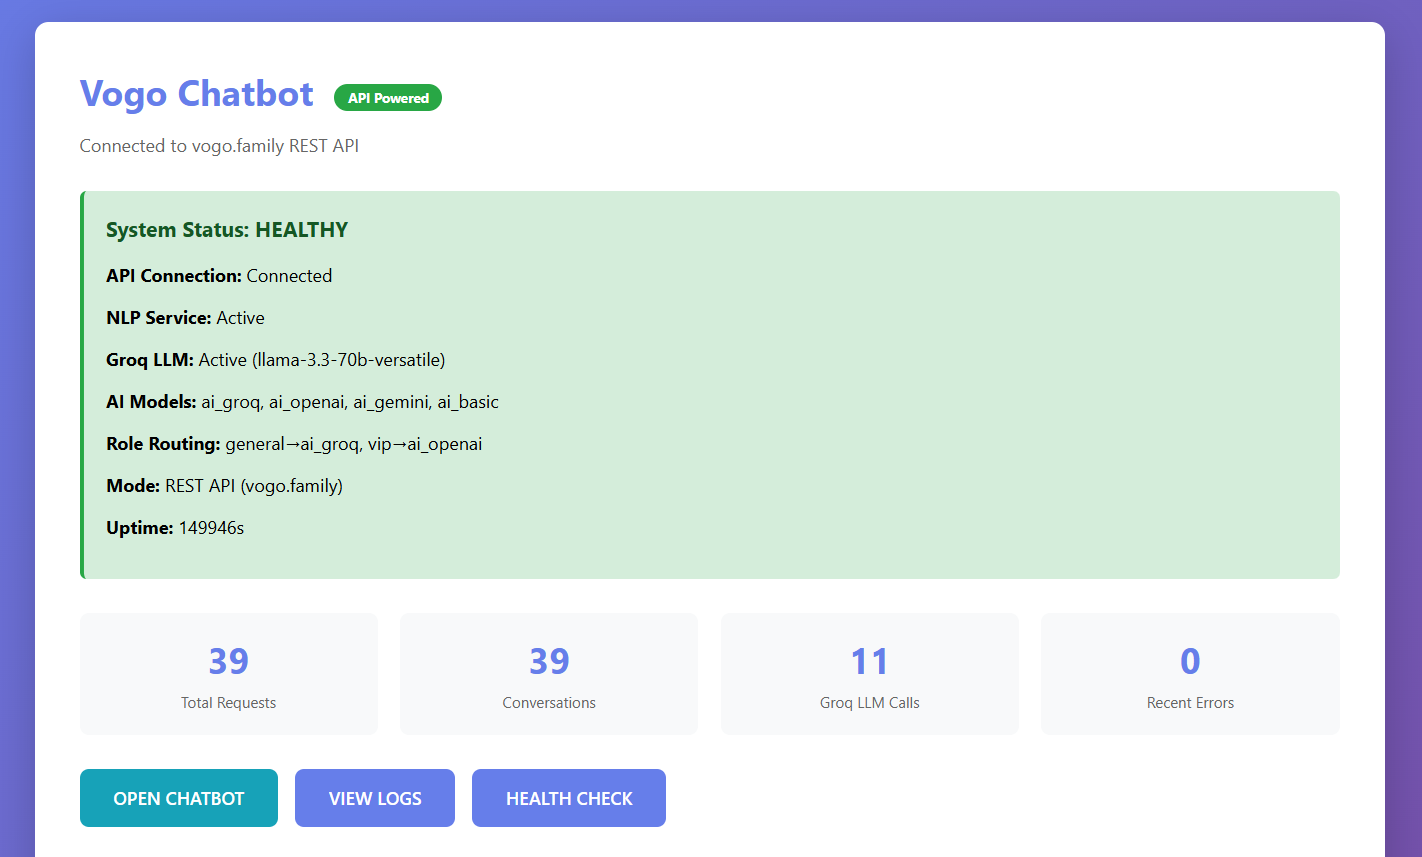Click the API Connection status line
1422x857 pixels.
click(219, 275)
